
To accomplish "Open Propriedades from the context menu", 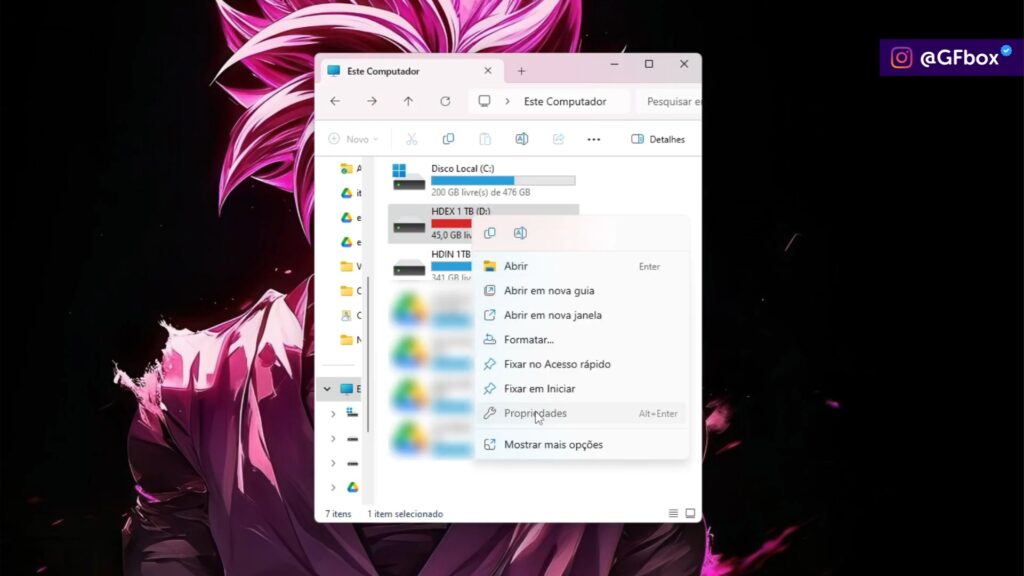I will [581, 413].
